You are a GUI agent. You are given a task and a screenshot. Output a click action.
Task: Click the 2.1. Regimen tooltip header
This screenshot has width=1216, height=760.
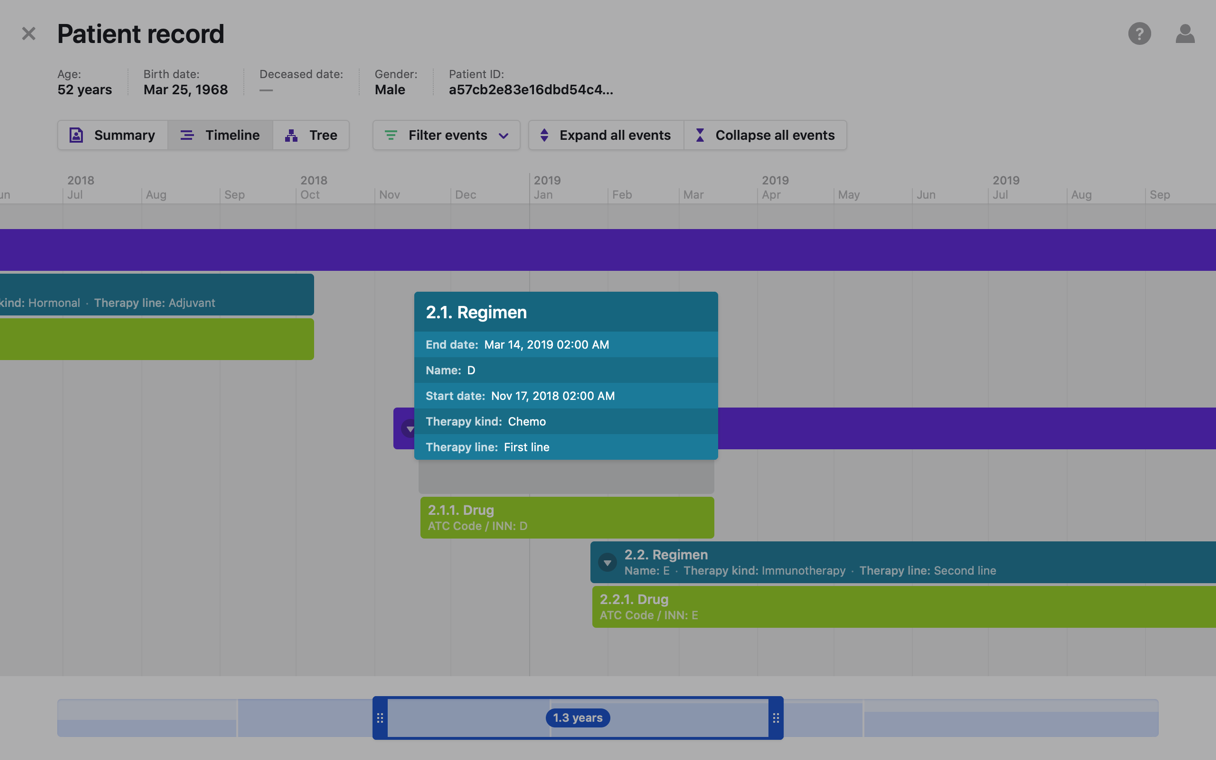coord(565,312)
